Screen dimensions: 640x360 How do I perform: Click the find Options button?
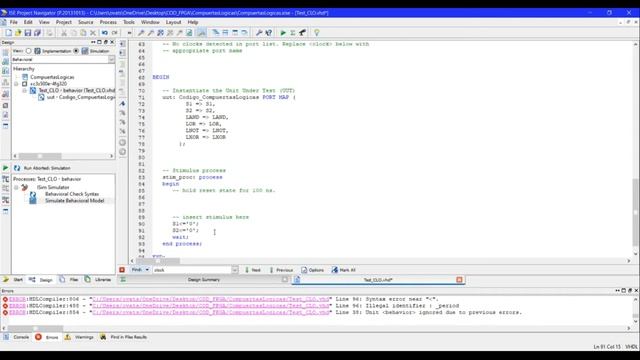coord(312,270)
